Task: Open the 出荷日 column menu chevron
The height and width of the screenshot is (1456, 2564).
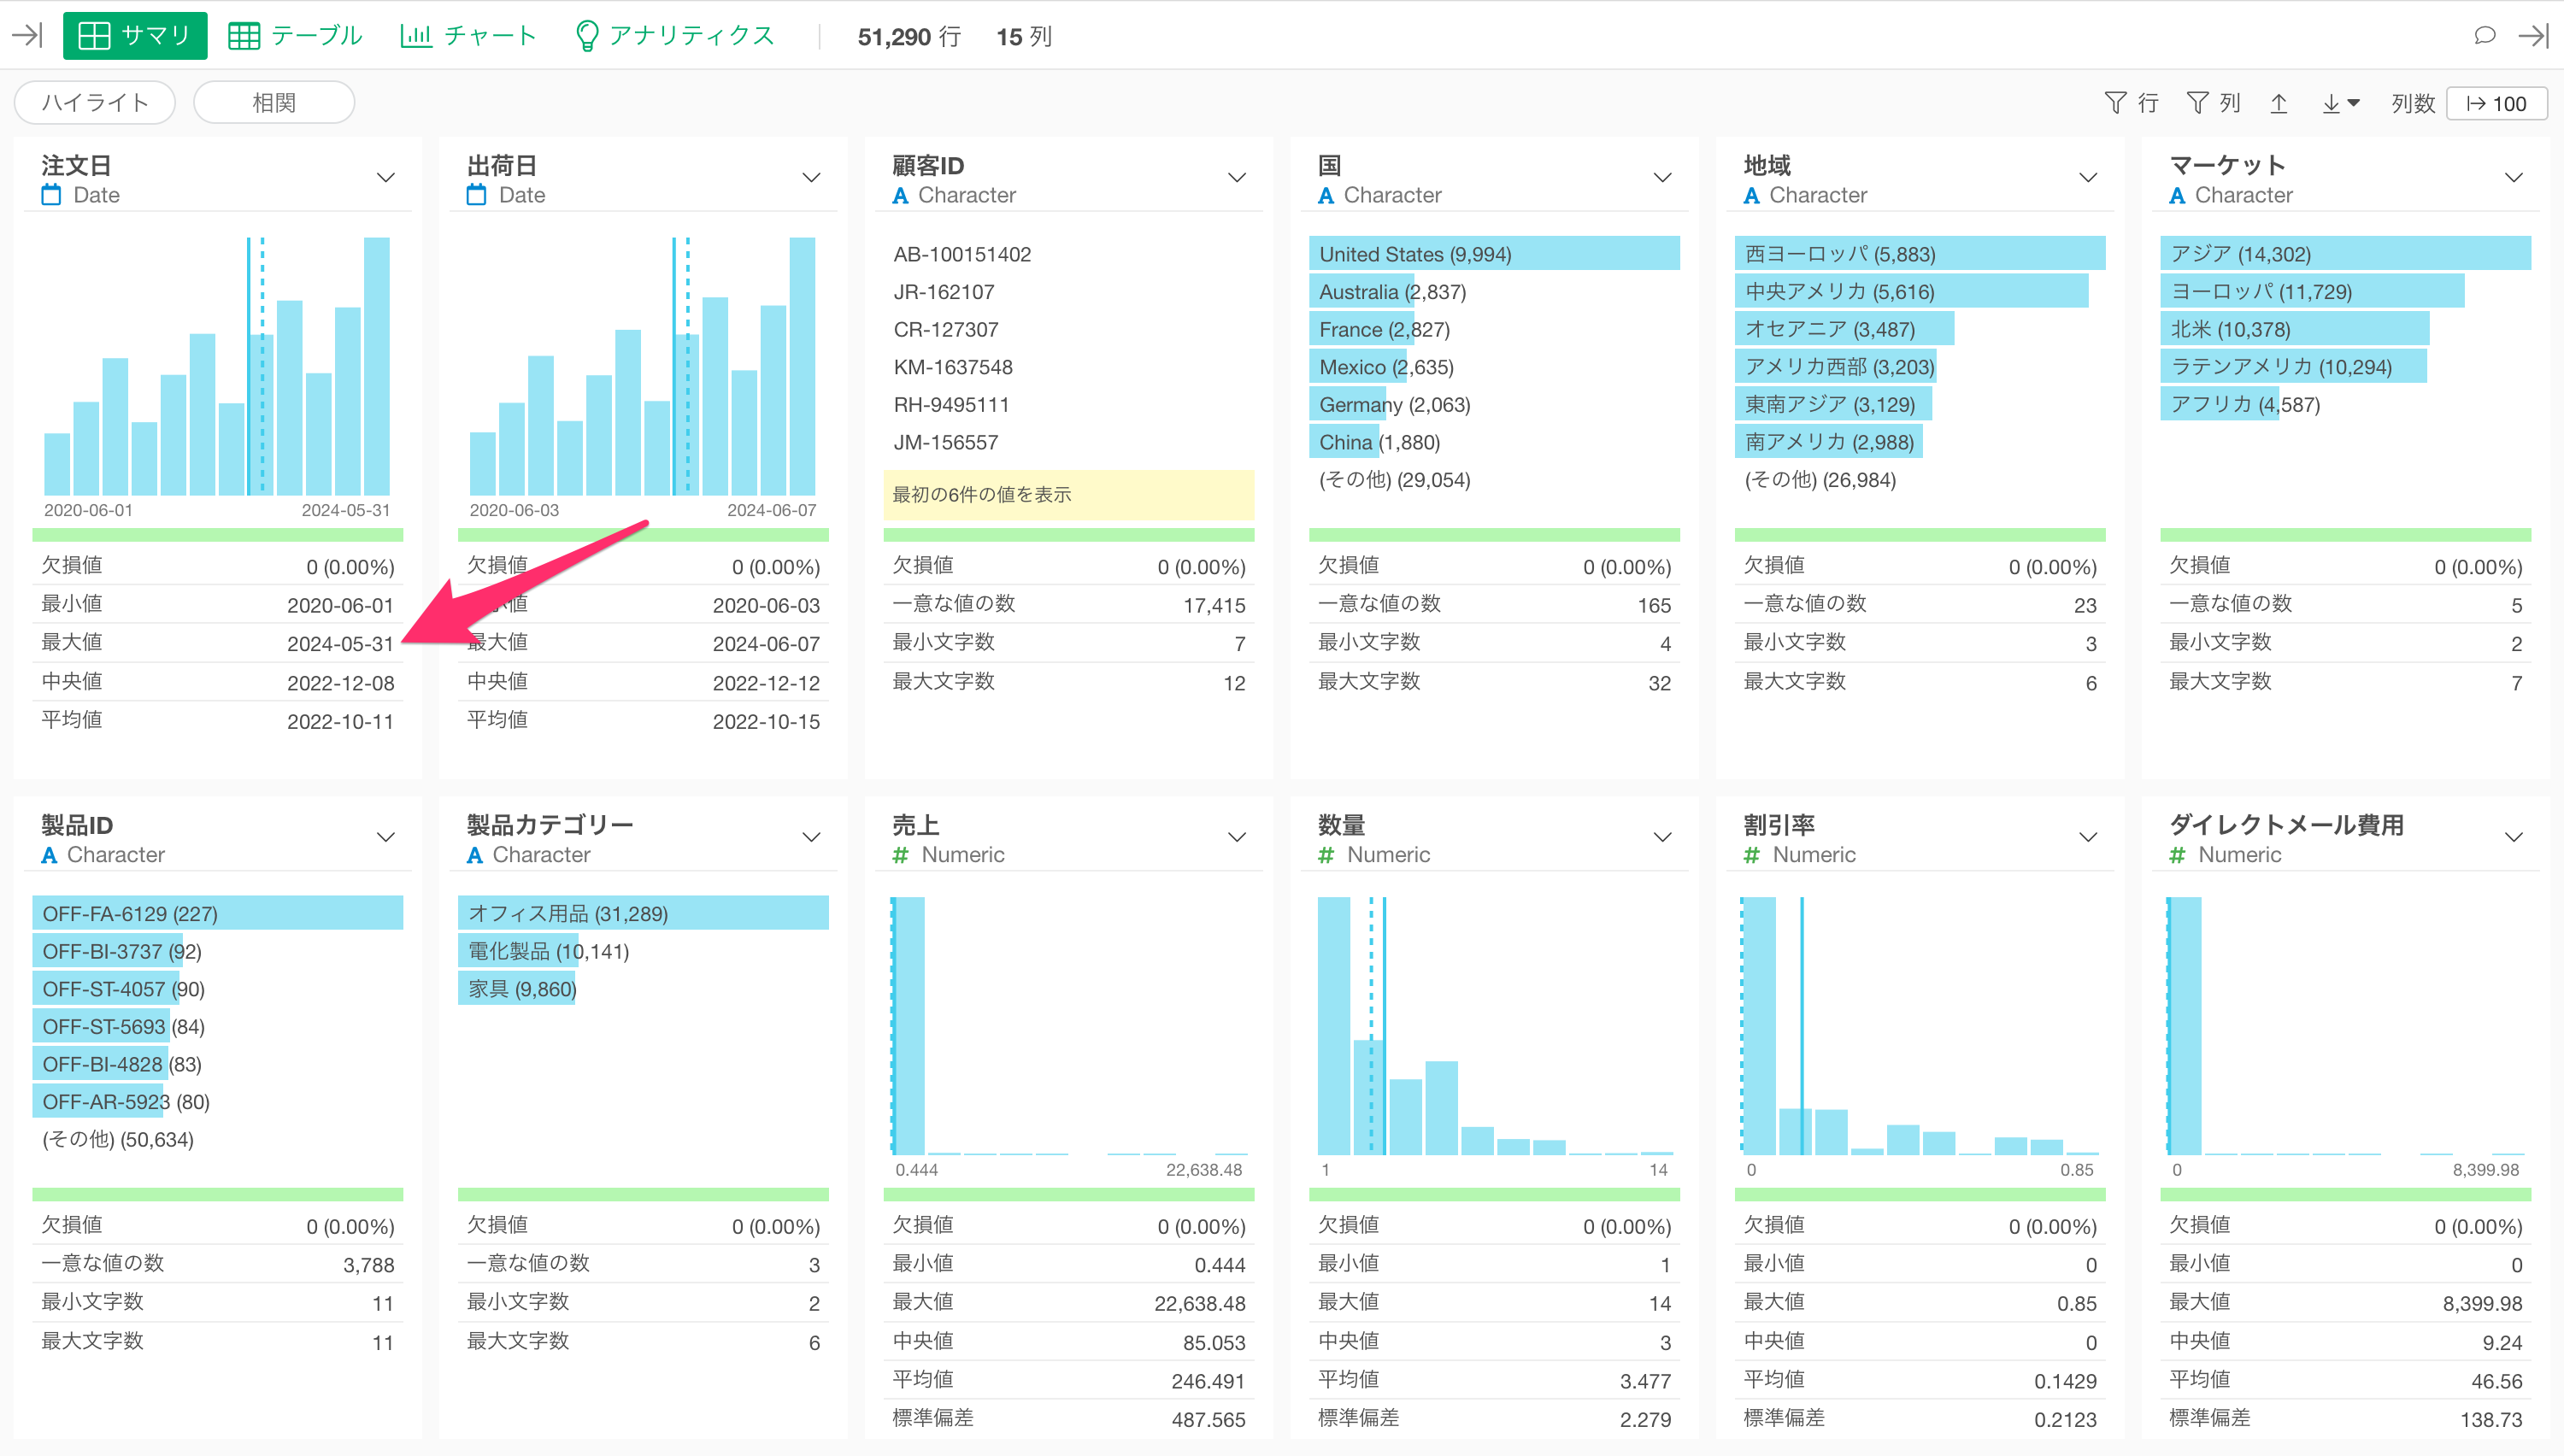Action: pos(811,178)
